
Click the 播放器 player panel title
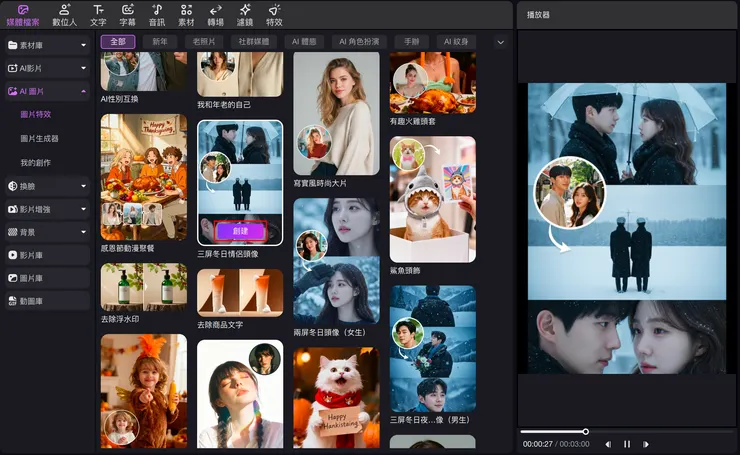(538, 15)
